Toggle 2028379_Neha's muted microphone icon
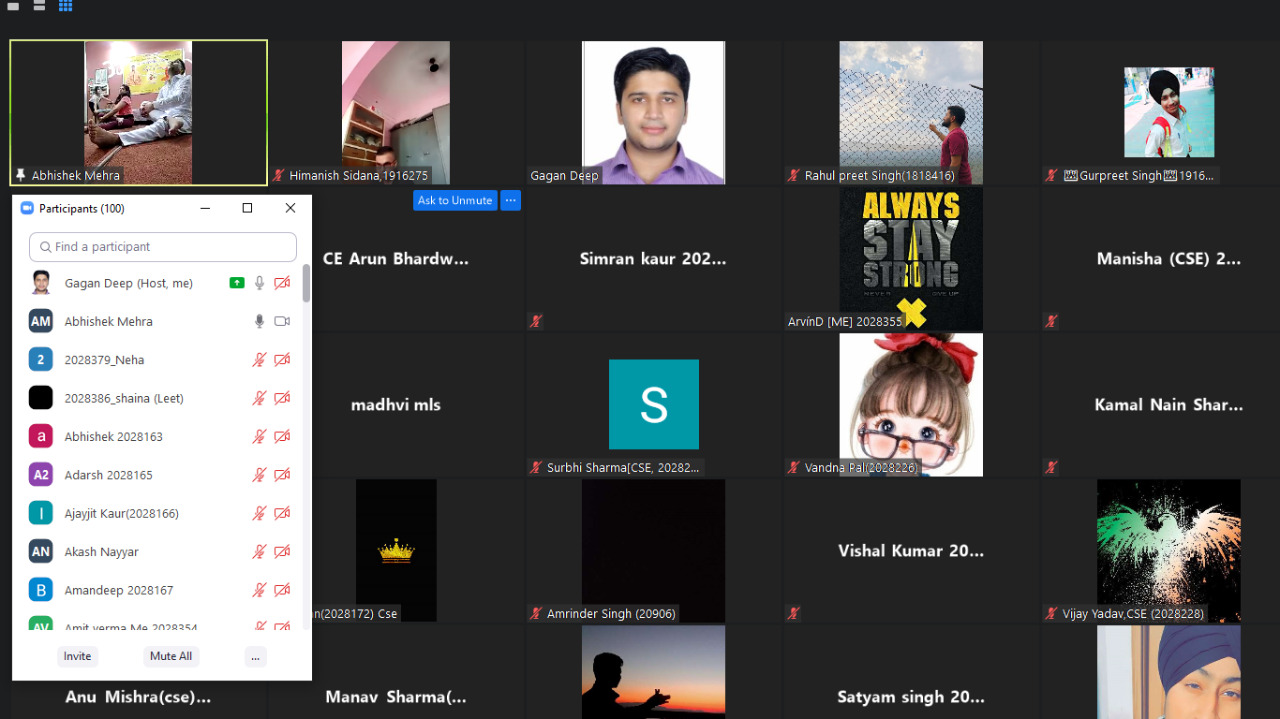Image resolution: width=1280 pixels, height=719 pixels. (x=259, y=360)
